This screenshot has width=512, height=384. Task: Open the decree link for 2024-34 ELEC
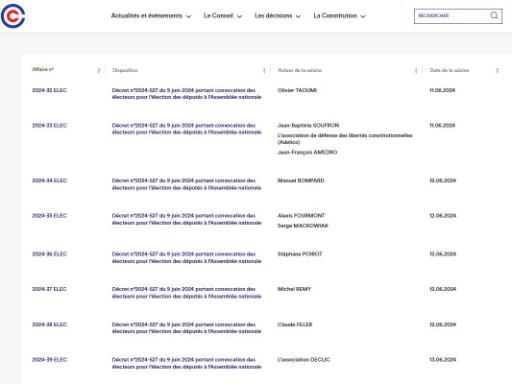187,184
